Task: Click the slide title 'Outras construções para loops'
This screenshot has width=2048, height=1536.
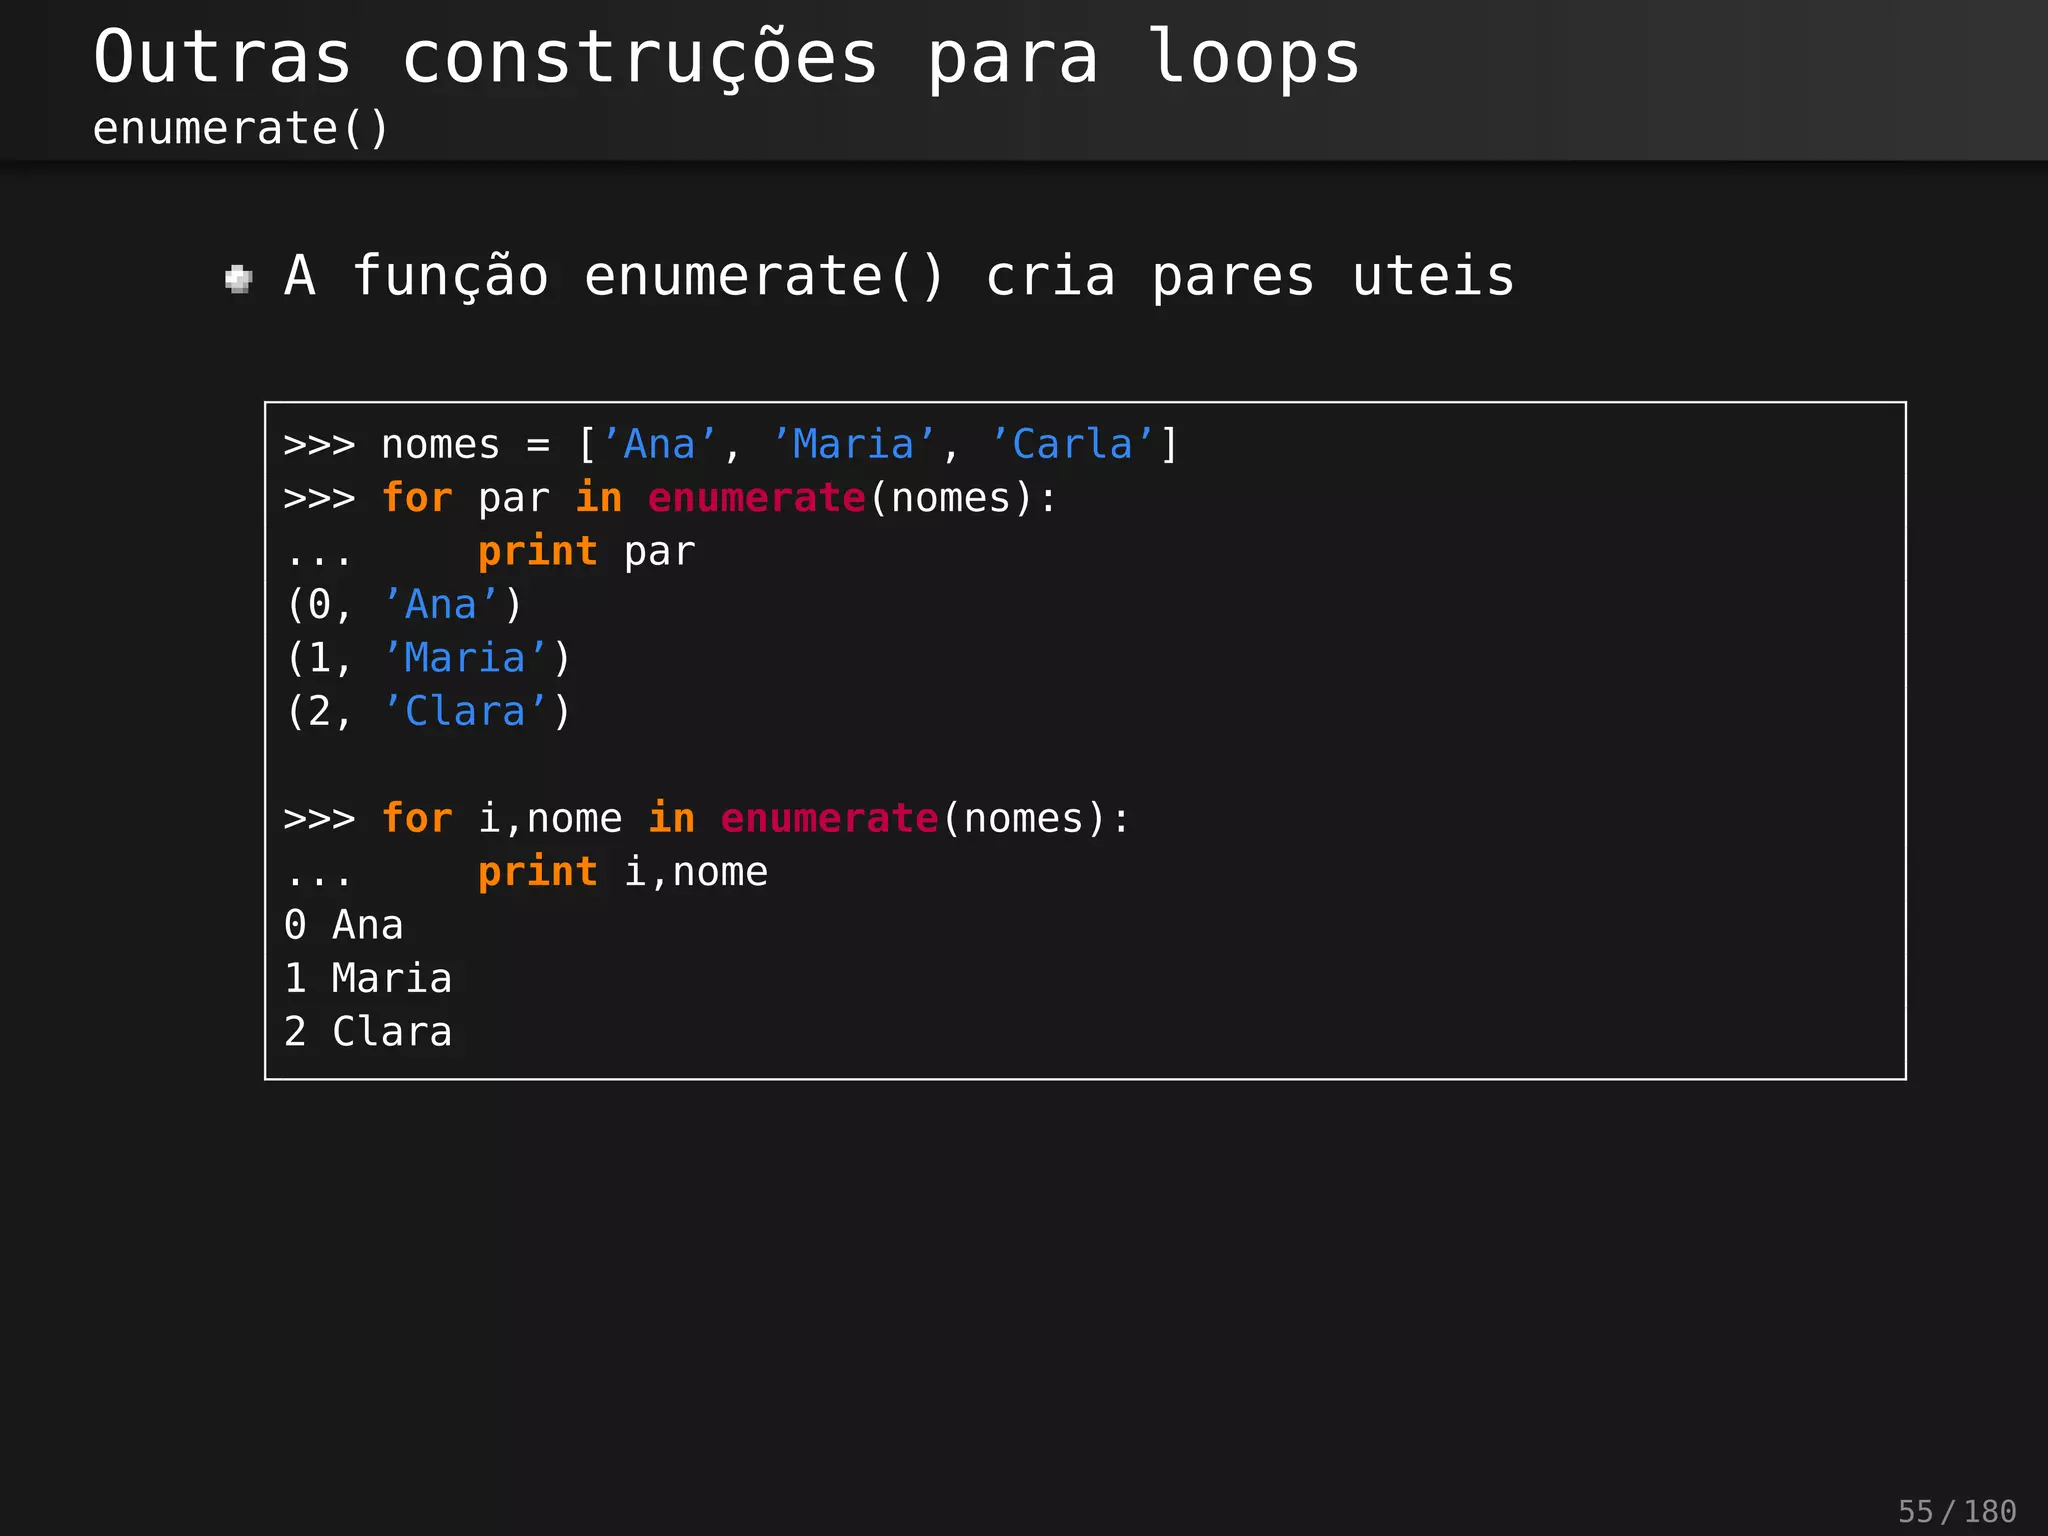Action: point(727,58)
